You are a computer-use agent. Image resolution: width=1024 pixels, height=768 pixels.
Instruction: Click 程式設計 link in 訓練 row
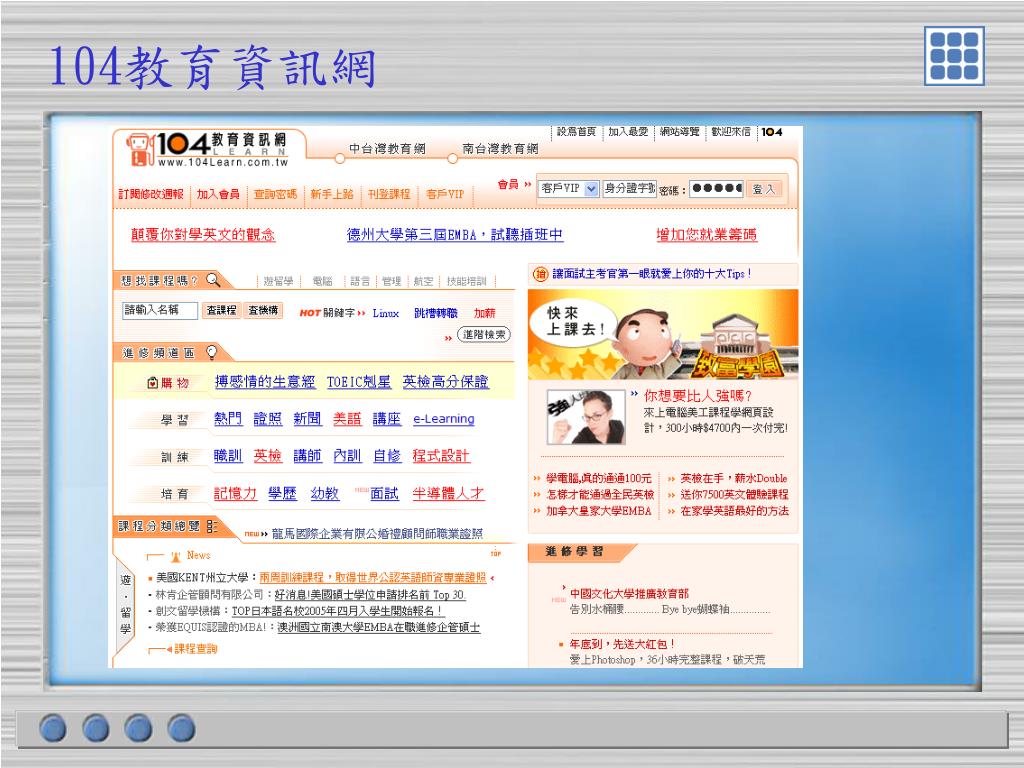[441, 456]
